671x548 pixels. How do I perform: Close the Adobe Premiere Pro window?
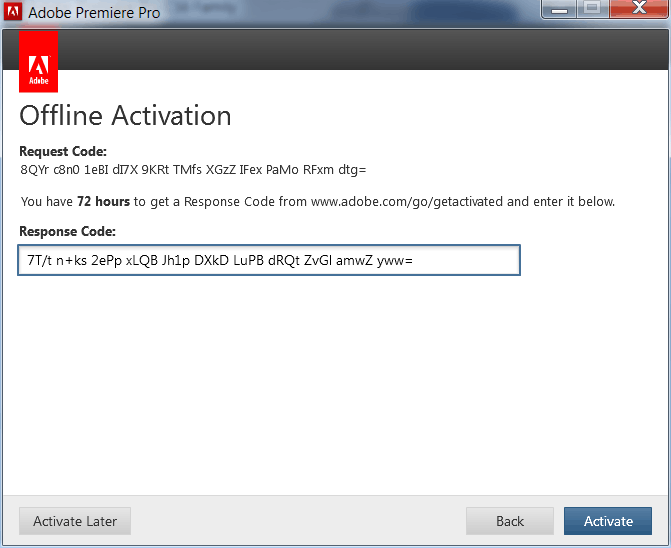click(x=639, y=9)
